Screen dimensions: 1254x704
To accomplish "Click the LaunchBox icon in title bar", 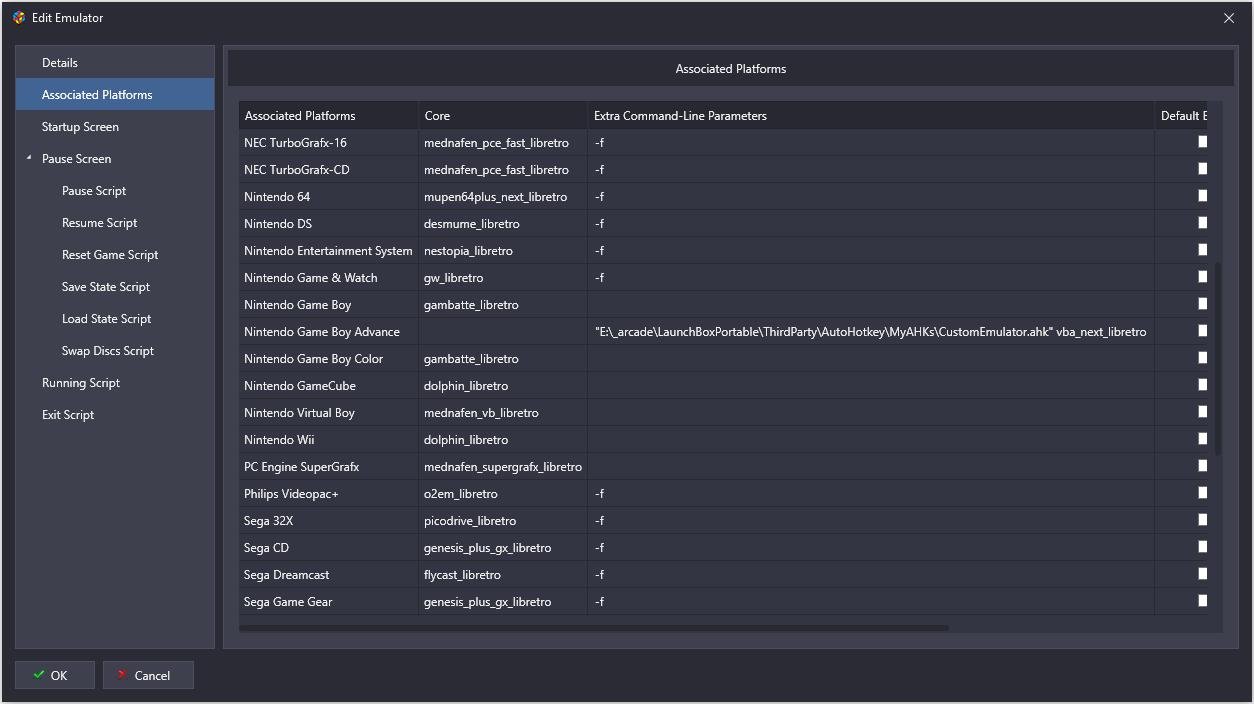I will pos(19,17).
